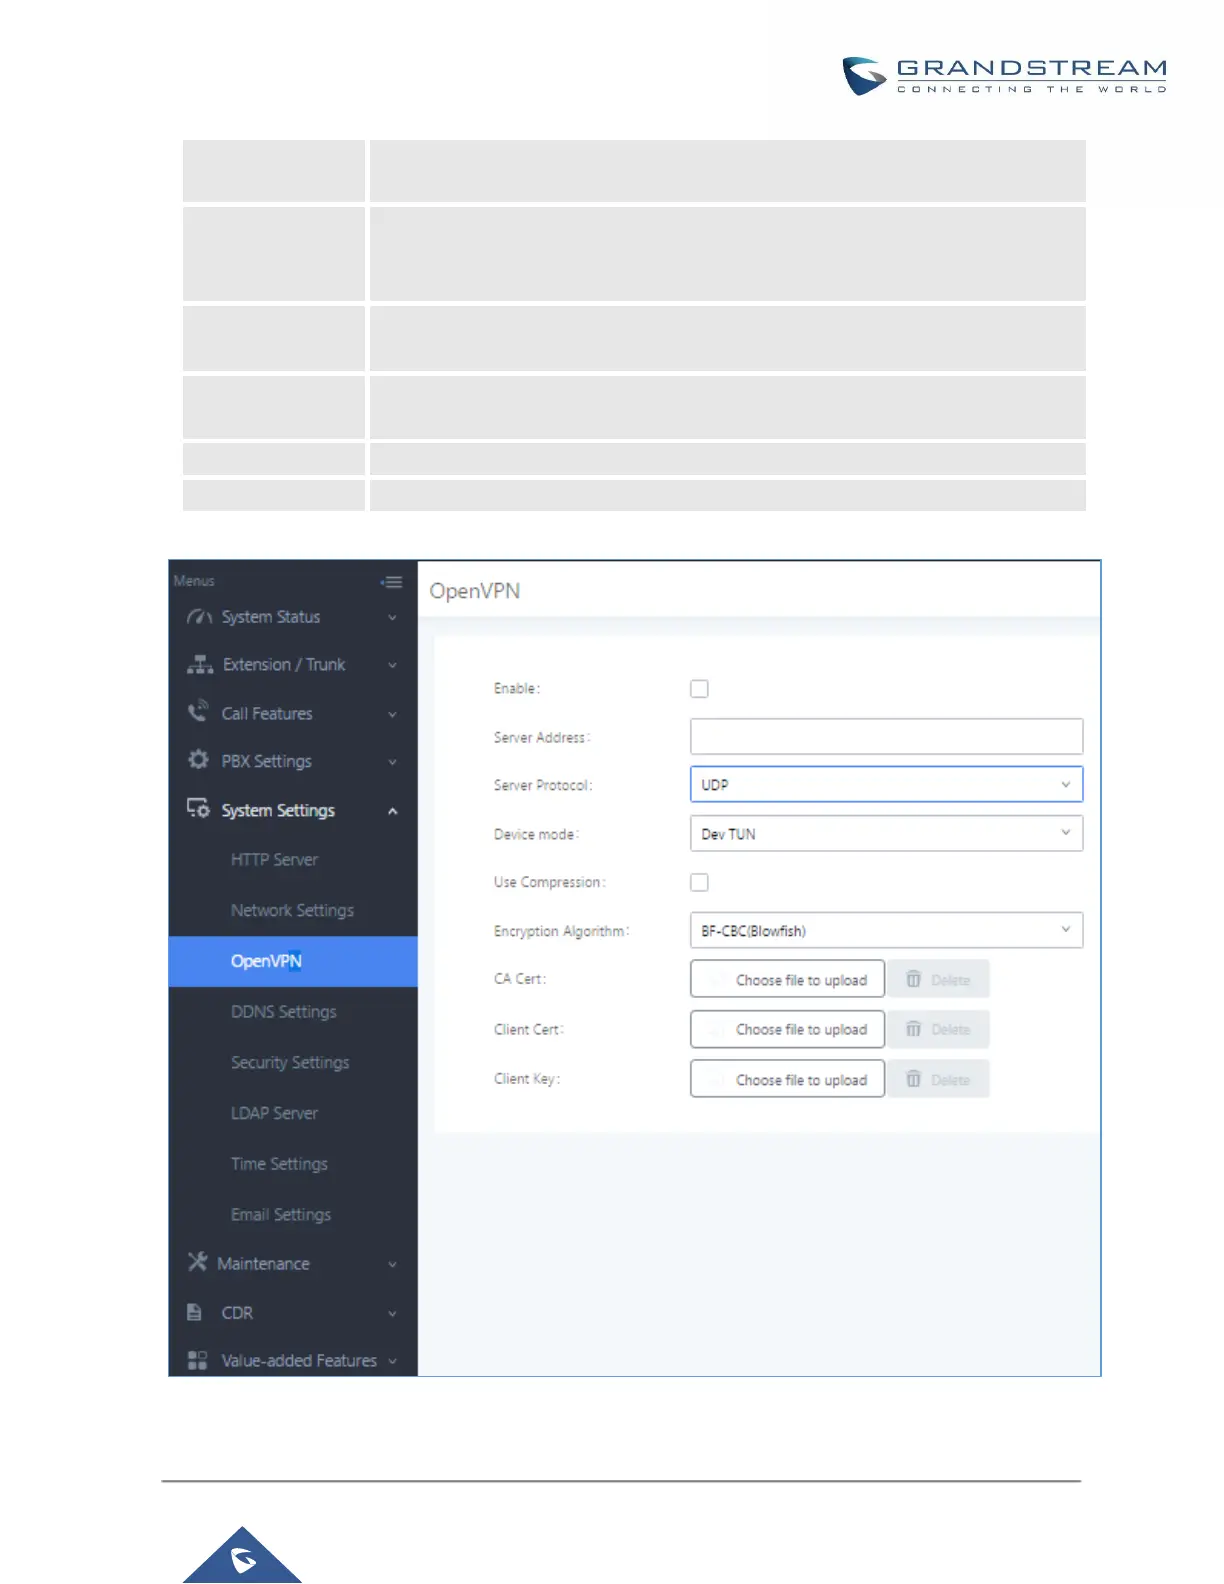Open the Call Features menu label
Screen dimensions: 1224x1584
(x=267, y=714)
